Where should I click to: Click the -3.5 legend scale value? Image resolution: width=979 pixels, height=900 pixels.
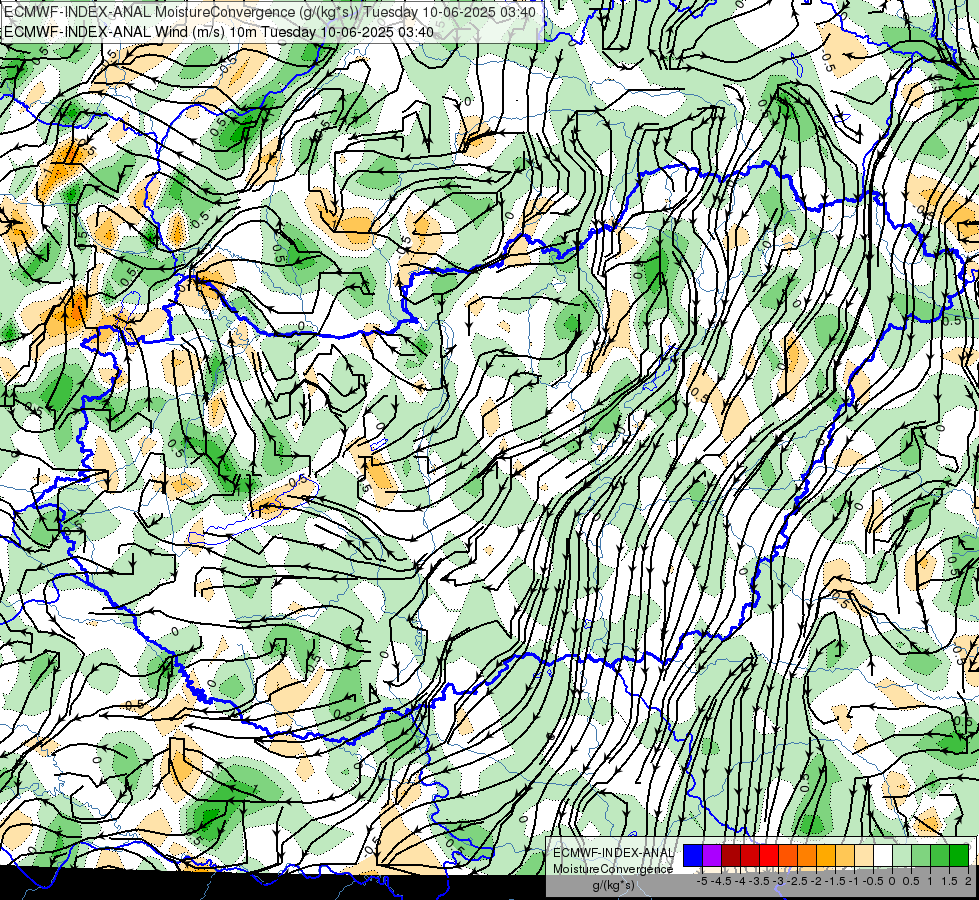click(759, 881)
